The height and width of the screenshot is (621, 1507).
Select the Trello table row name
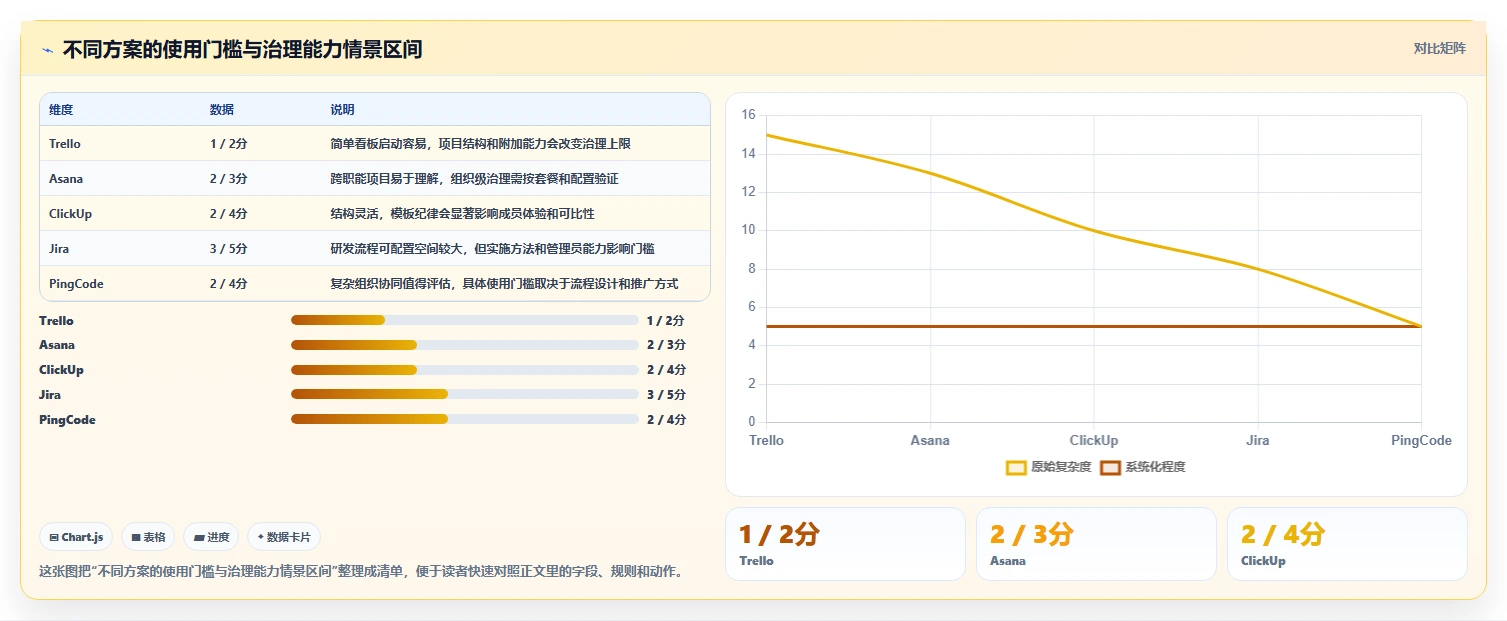point(65,144)
